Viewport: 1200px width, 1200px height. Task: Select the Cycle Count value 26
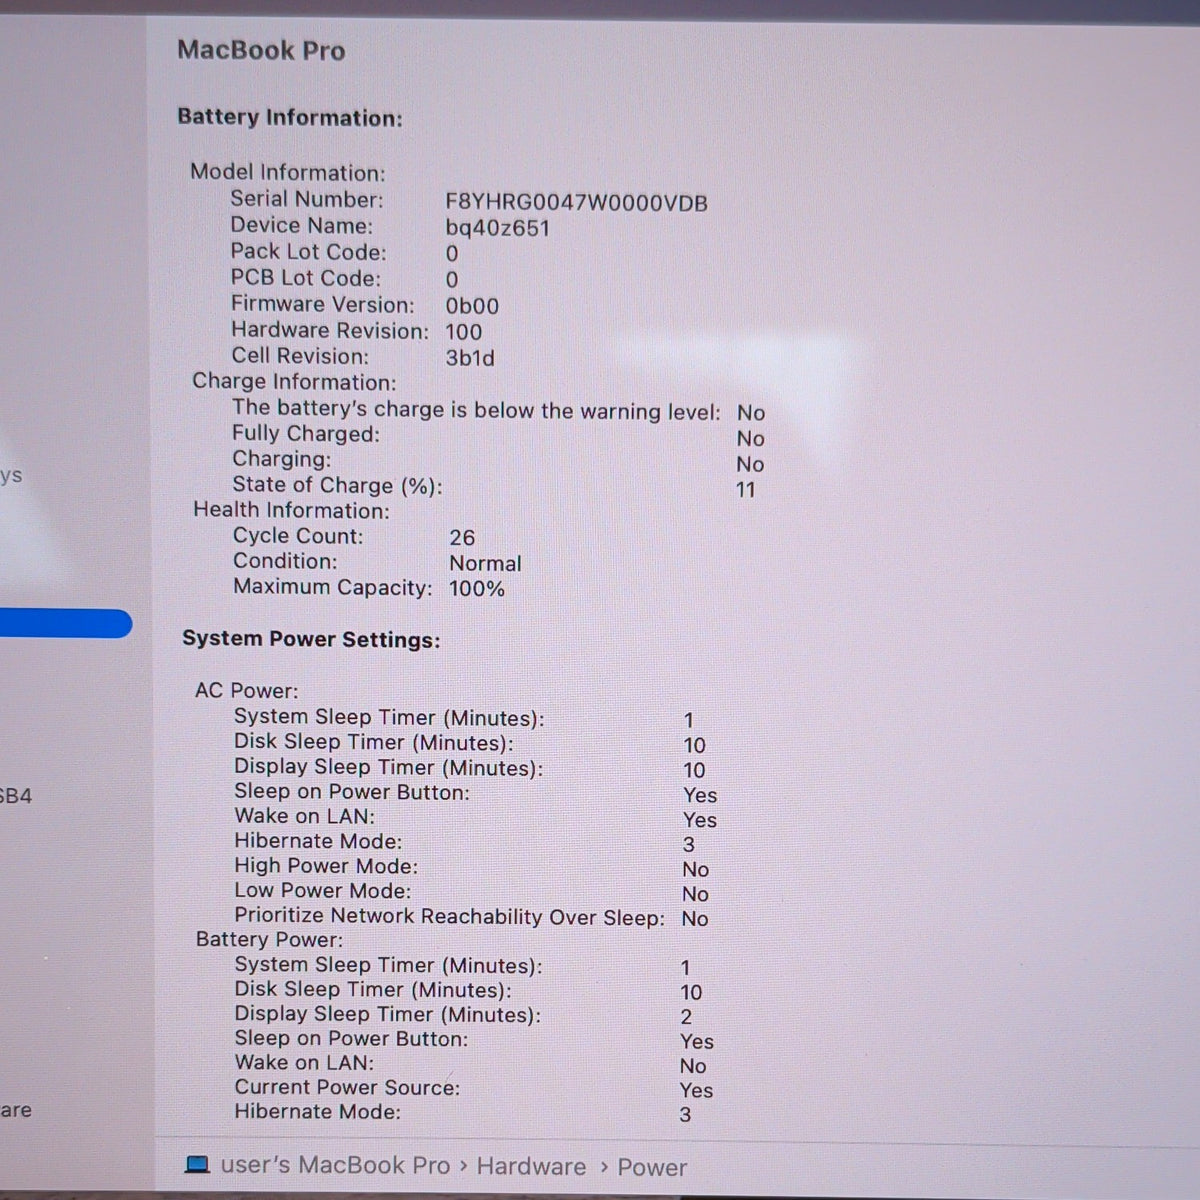pos(462,538)
